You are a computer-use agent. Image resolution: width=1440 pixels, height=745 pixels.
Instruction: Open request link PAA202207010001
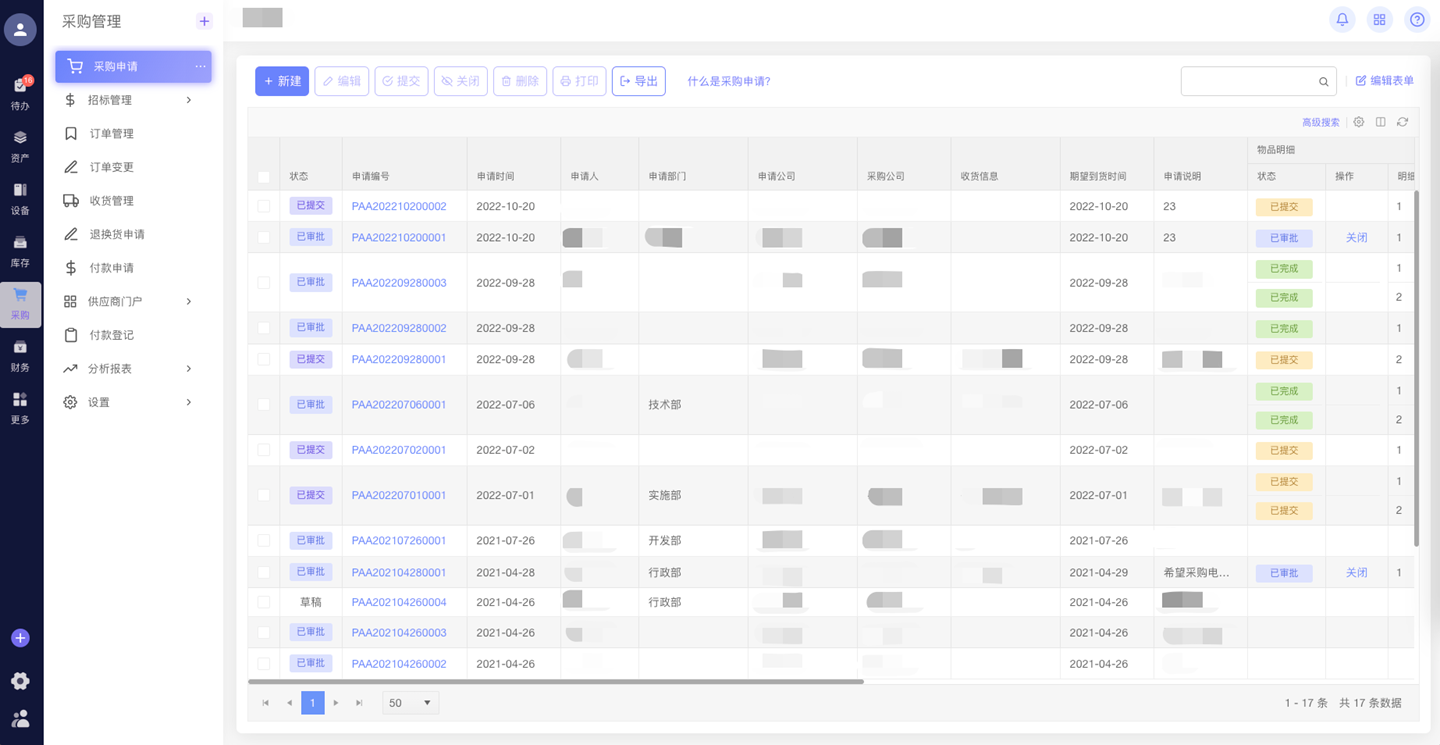tap(399, 495)
